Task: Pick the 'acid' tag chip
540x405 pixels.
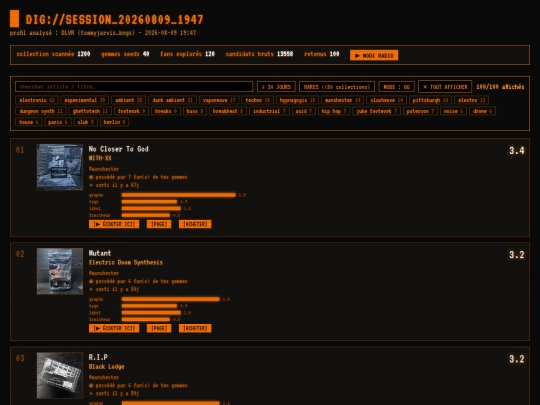Action: pyautogui.click(x=303, y=111)
